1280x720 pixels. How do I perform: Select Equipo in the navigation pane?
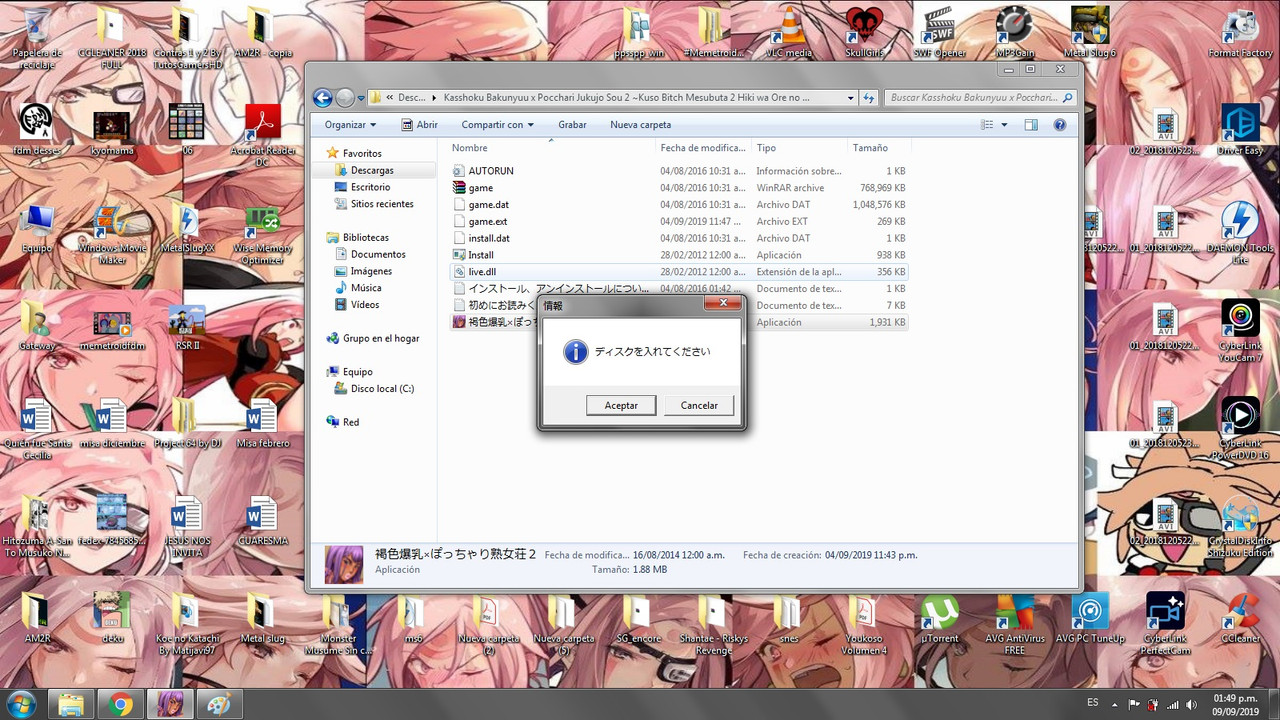(357, 372)
